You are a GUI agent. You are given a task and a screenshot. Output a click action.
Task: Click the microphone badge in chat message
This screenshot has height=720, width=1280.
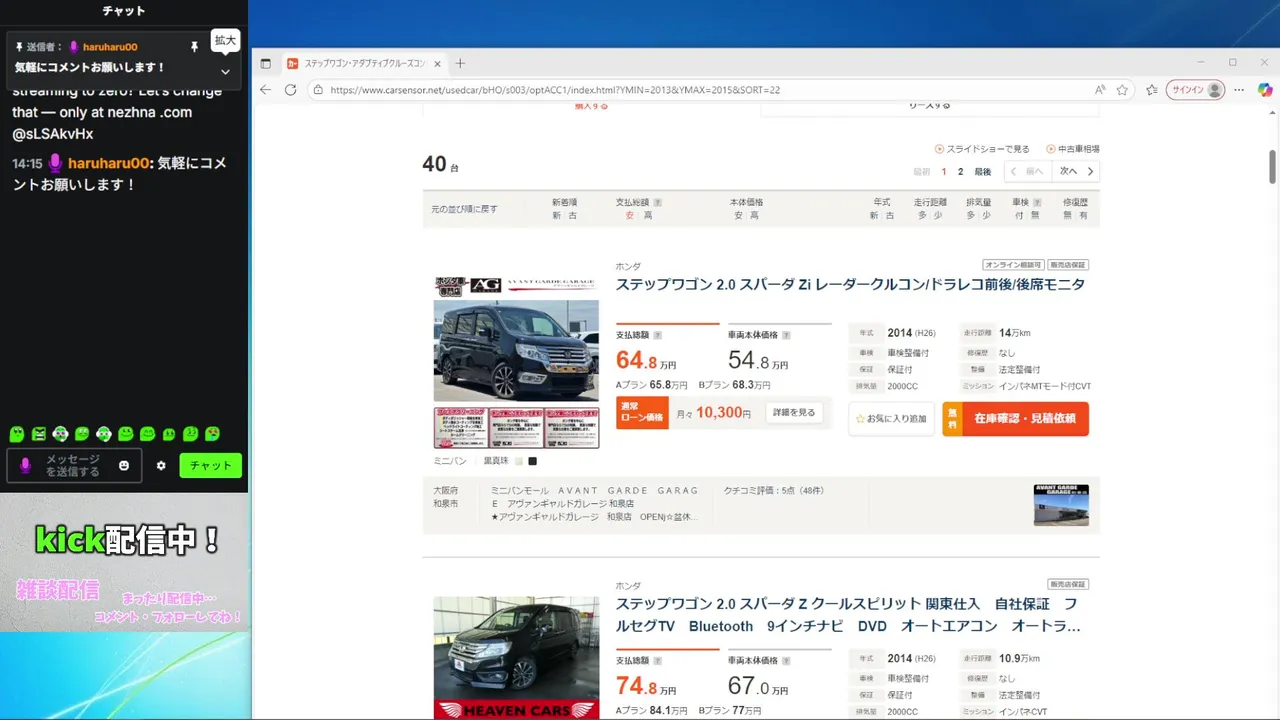tap(56, 163)
